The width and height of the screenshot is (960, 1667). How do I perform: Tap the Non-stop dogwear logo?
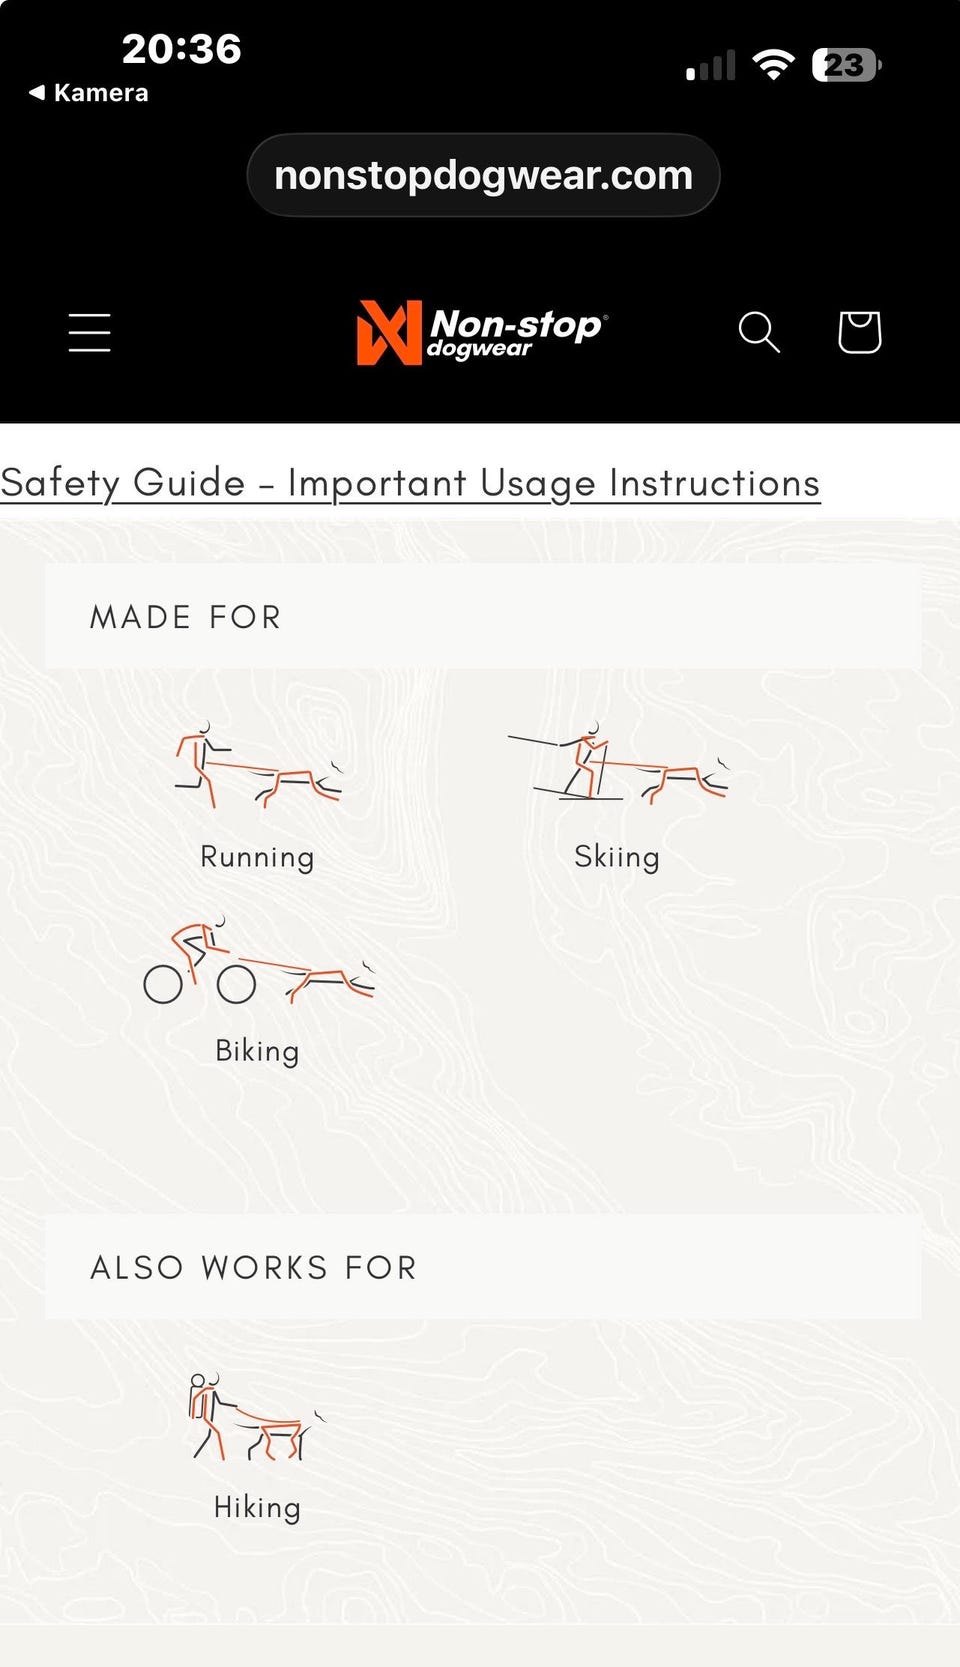(x=482, y=332)
